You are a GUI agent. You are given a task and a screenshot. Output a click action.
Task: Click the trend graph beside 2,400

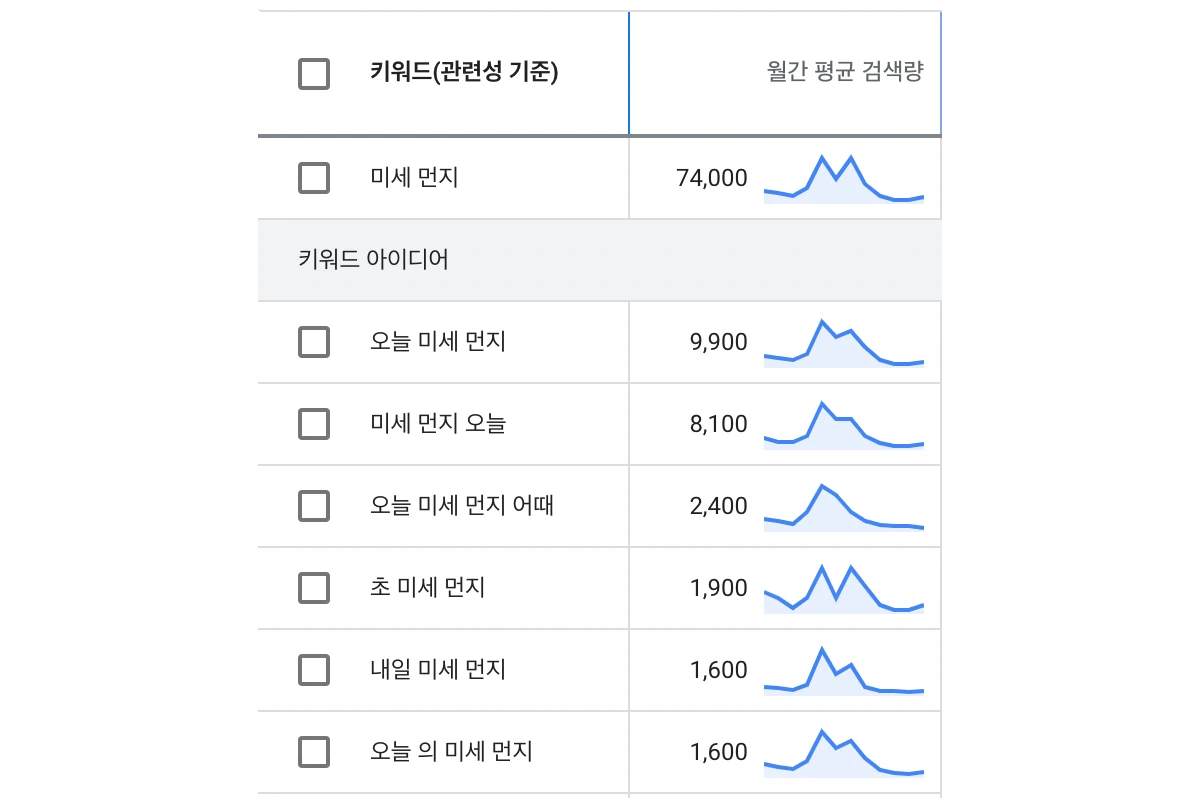[x=844, y=507]
